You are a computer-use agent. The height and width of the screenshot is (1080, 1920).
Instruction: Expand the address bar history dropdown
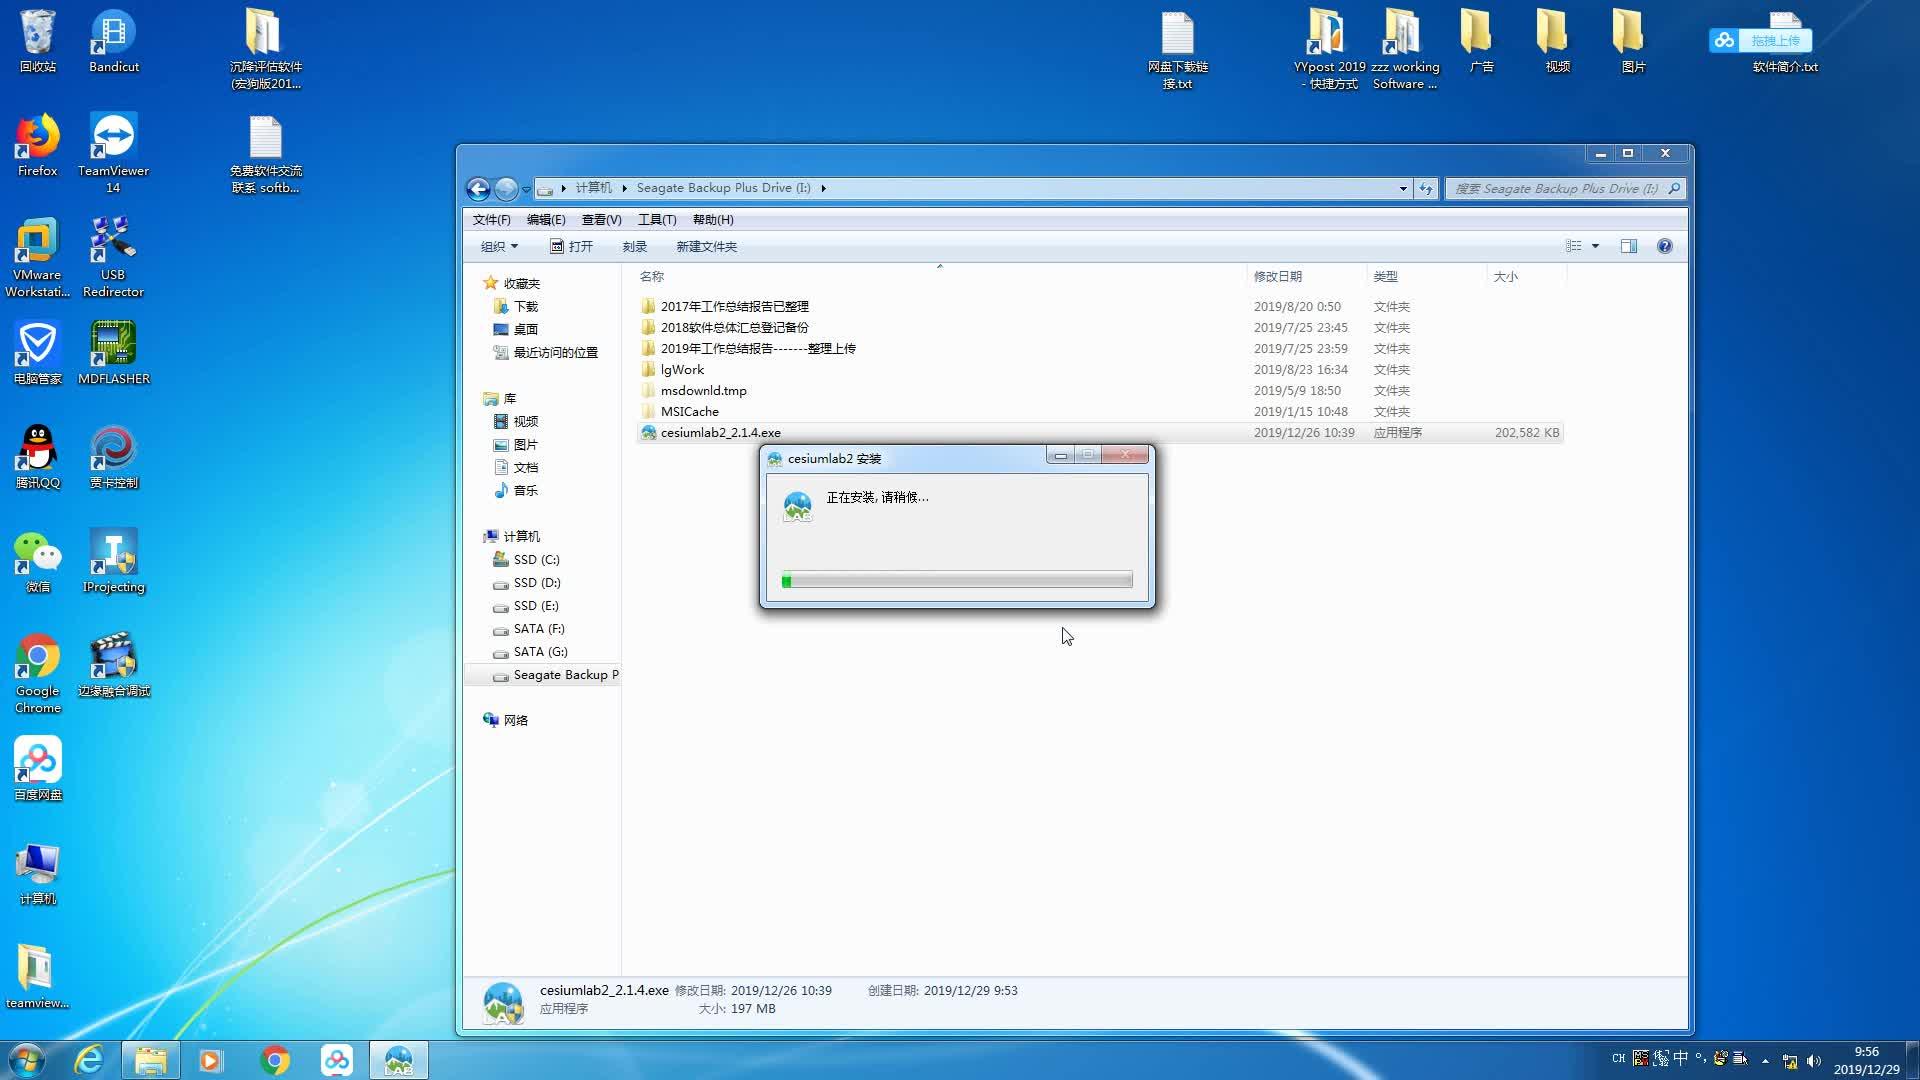click(x=1403, y=188)
